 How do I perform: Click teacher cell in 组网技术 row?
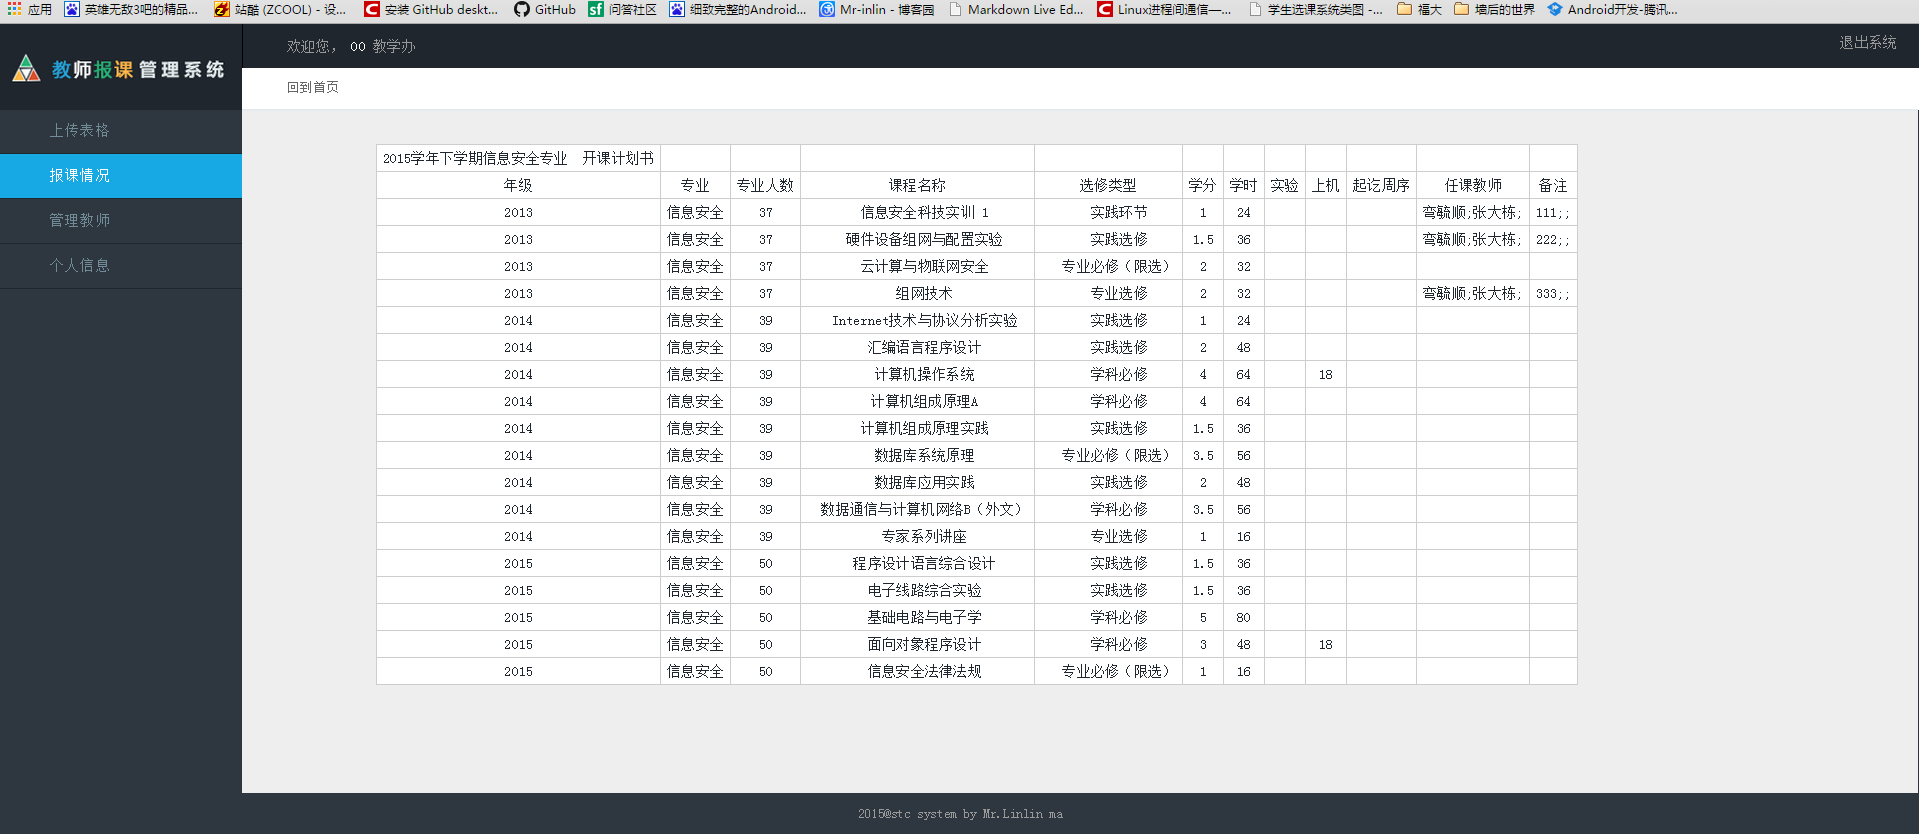1473,293
